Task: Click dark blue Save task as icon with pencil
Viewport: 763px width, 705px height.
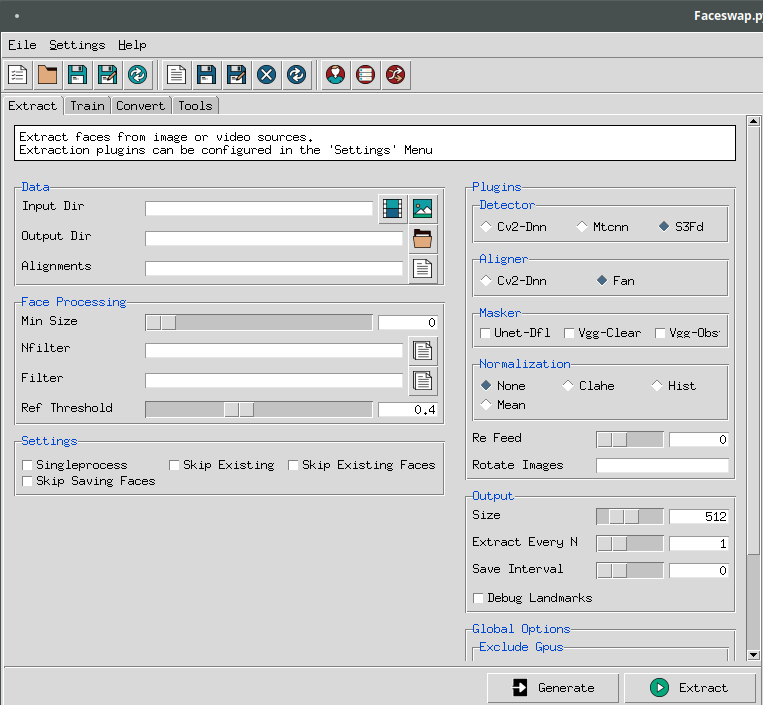Action: pyautogui.click(x=236, y=75)
